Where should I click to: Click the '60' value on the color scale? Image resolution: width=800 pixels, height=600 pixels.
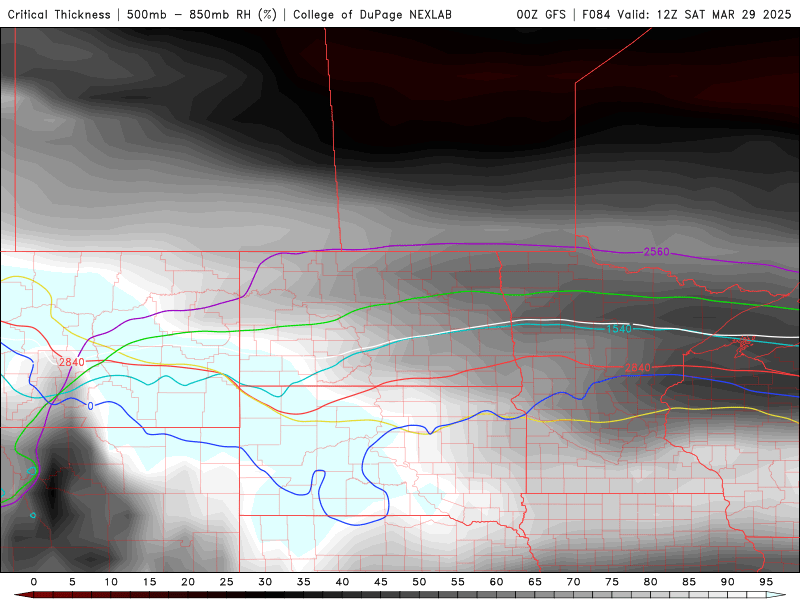coord(496,582)
